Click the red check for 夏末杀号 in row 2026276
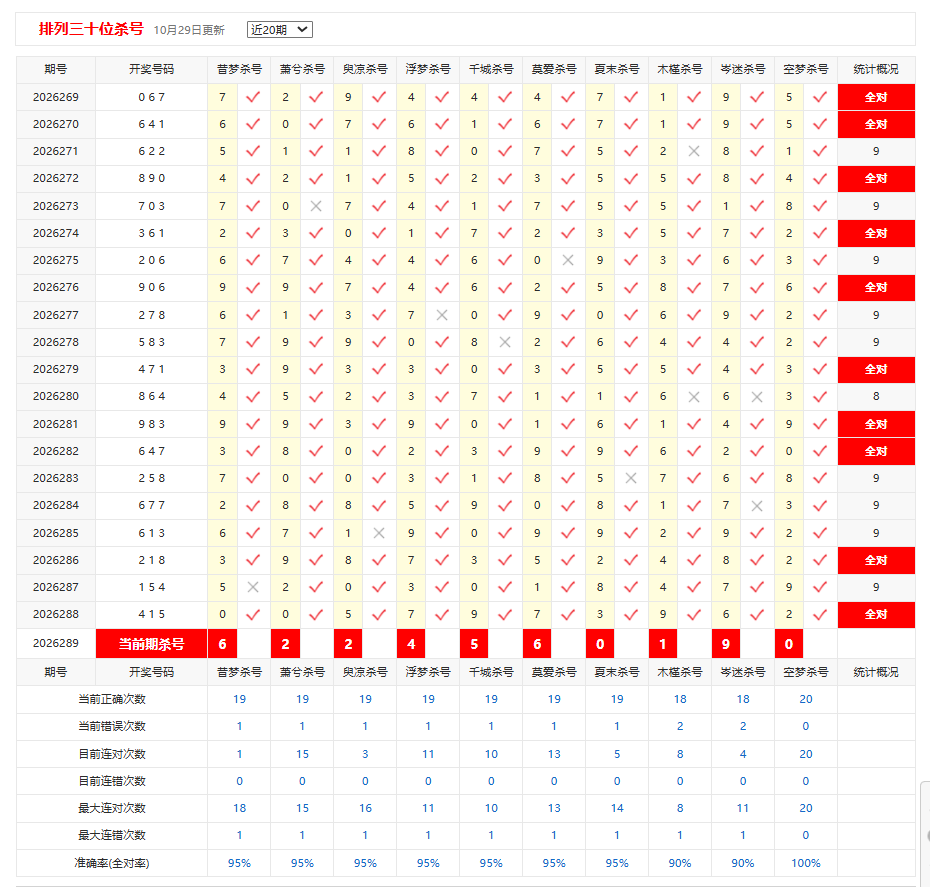This screenshot has height=887, width=930. pos(631,288)
